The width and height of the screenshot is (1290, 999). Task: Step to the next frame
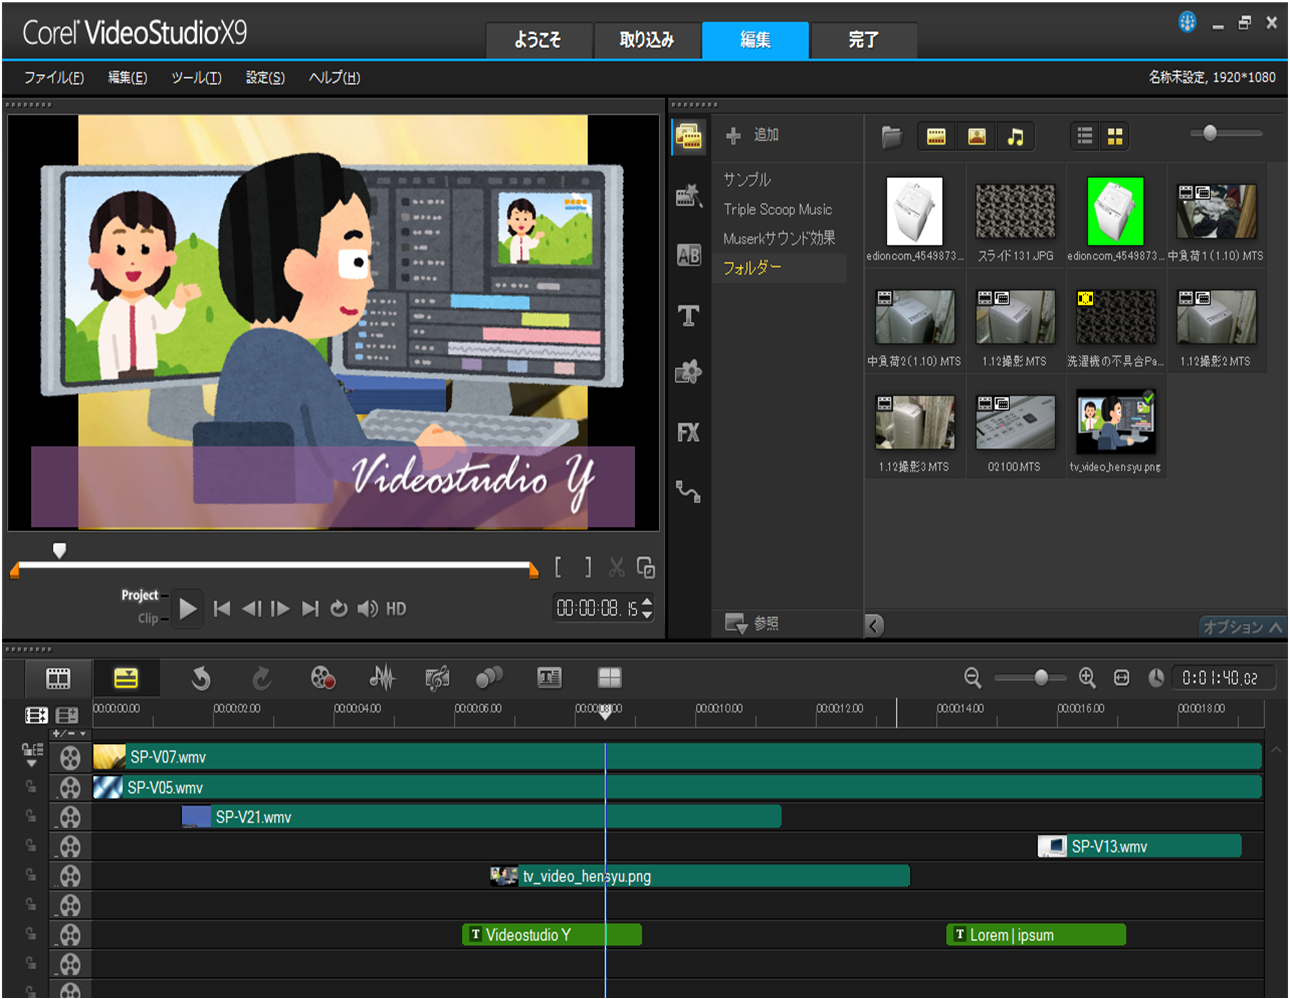280,608
